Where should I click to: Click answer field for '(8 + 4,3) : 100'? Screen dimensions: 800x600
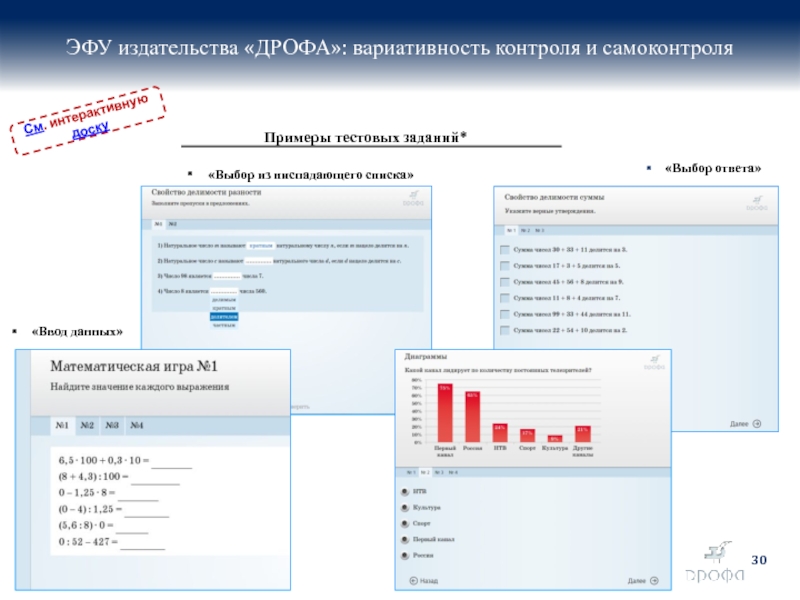[155, 478]
